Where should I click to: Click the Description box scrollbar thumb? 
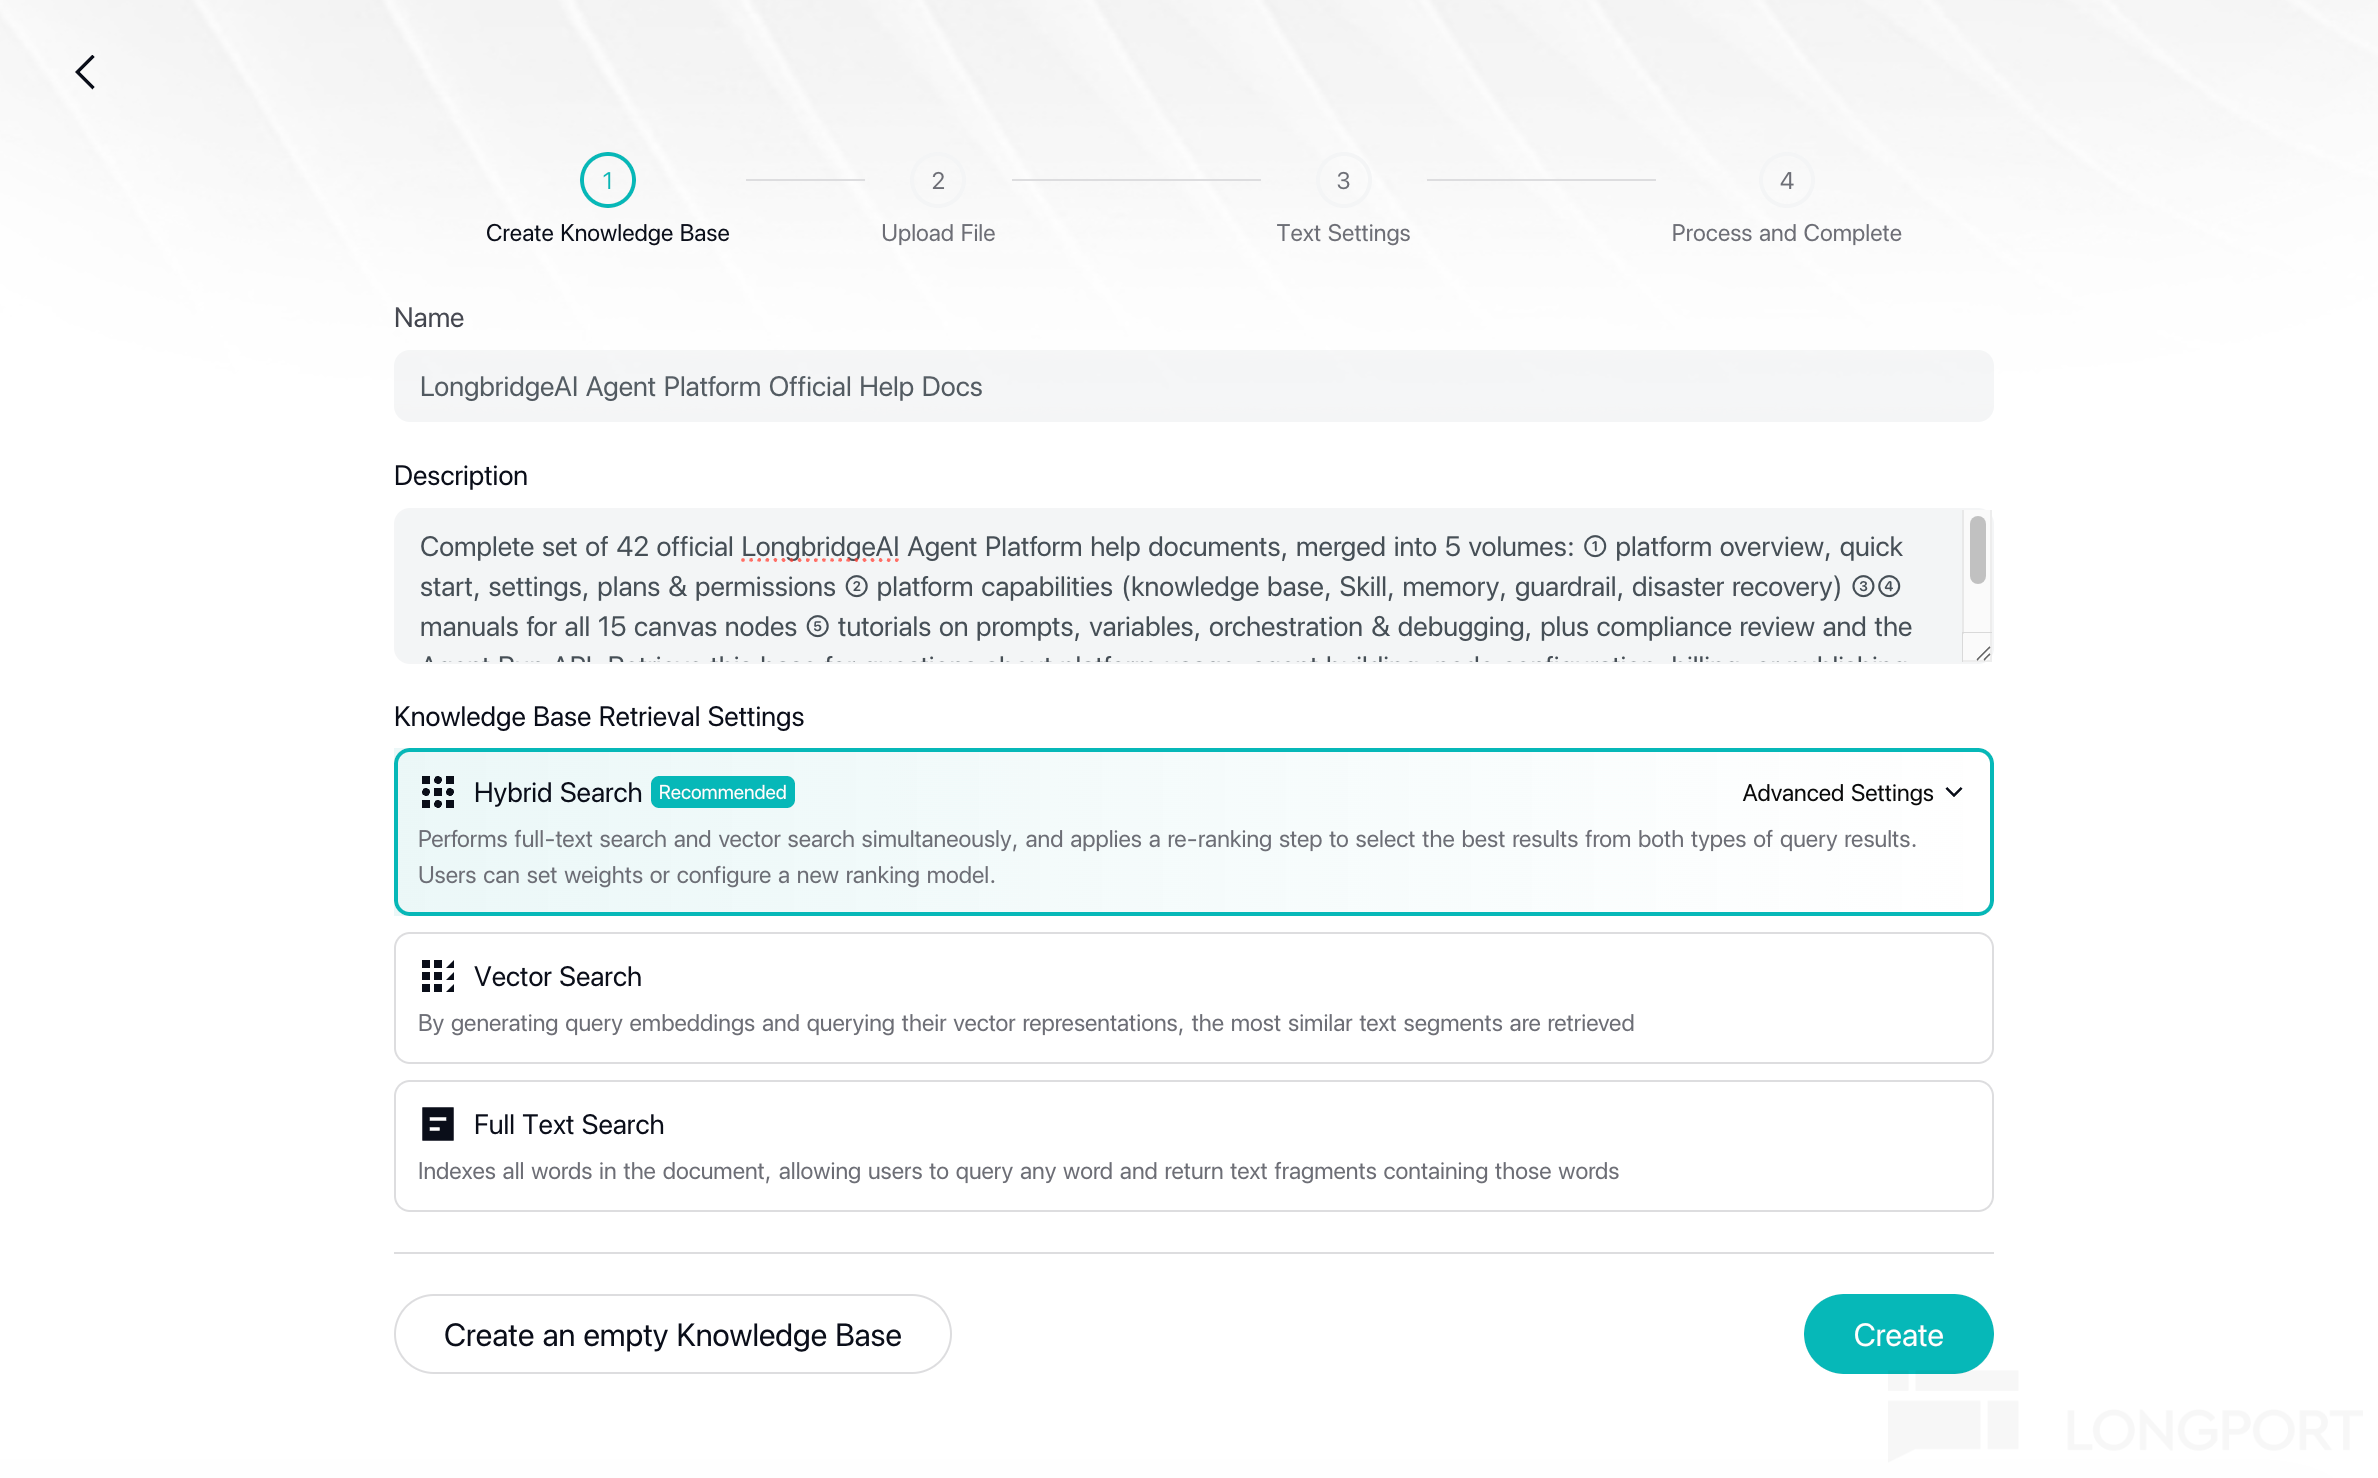point(1977,549)
